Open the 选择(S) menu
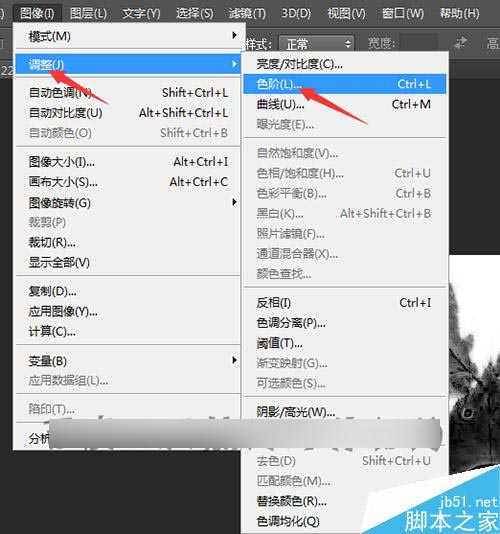The height and width of the screenshot is (534, 500). (194, 14)
